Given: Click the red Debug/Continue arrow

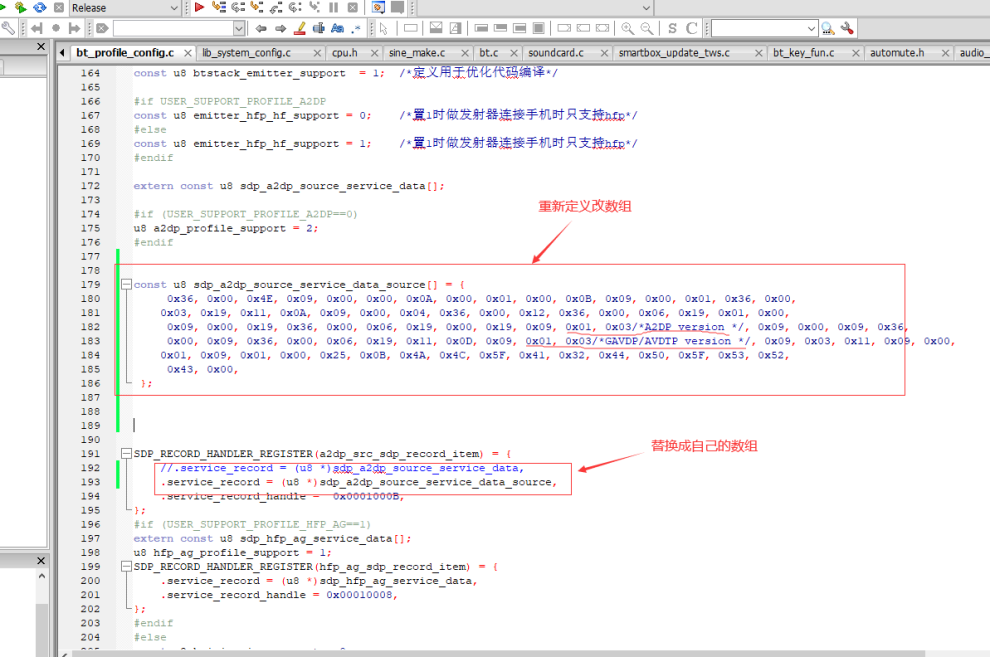Looking at the screenshot, I should click(200, 8).
